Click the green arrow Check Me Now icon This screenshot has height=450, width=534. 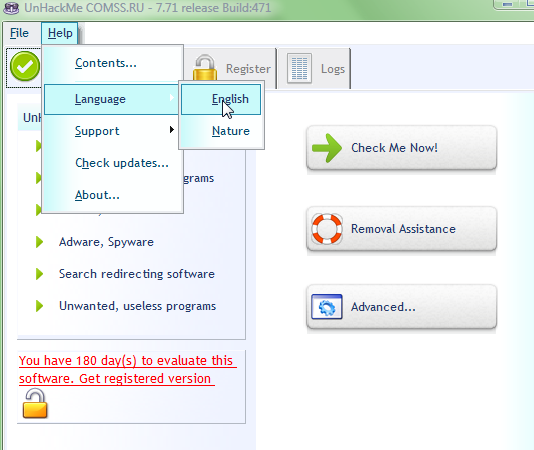327,148
